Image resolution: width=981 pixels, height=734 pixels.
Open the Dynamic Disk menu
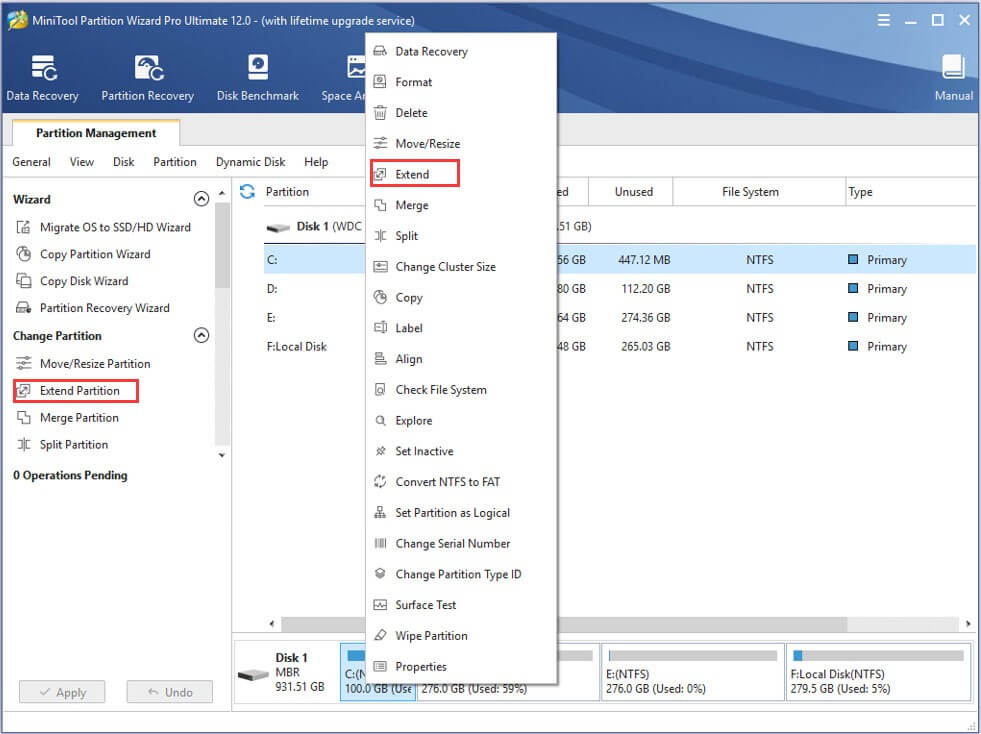(x=250, y=162)
